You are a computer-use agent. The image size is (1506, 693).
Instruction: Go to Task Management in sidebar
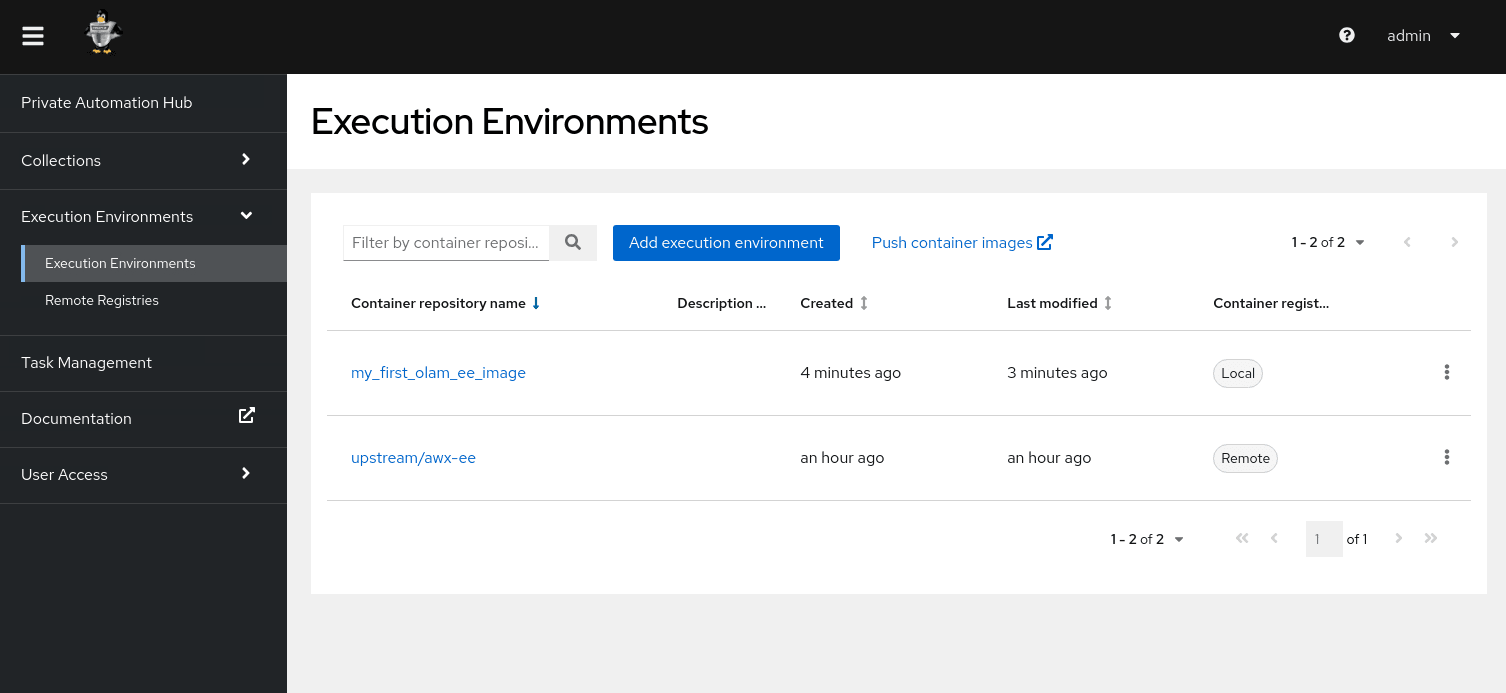87,363
